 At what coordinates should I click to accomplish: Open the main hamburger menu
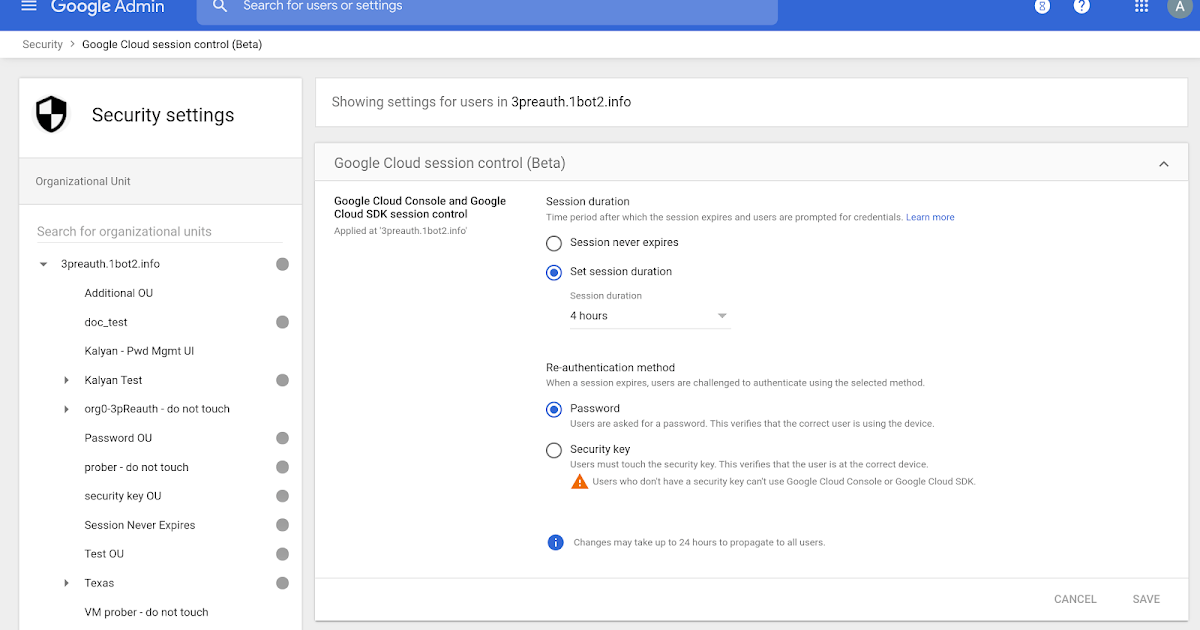(29, 7)
